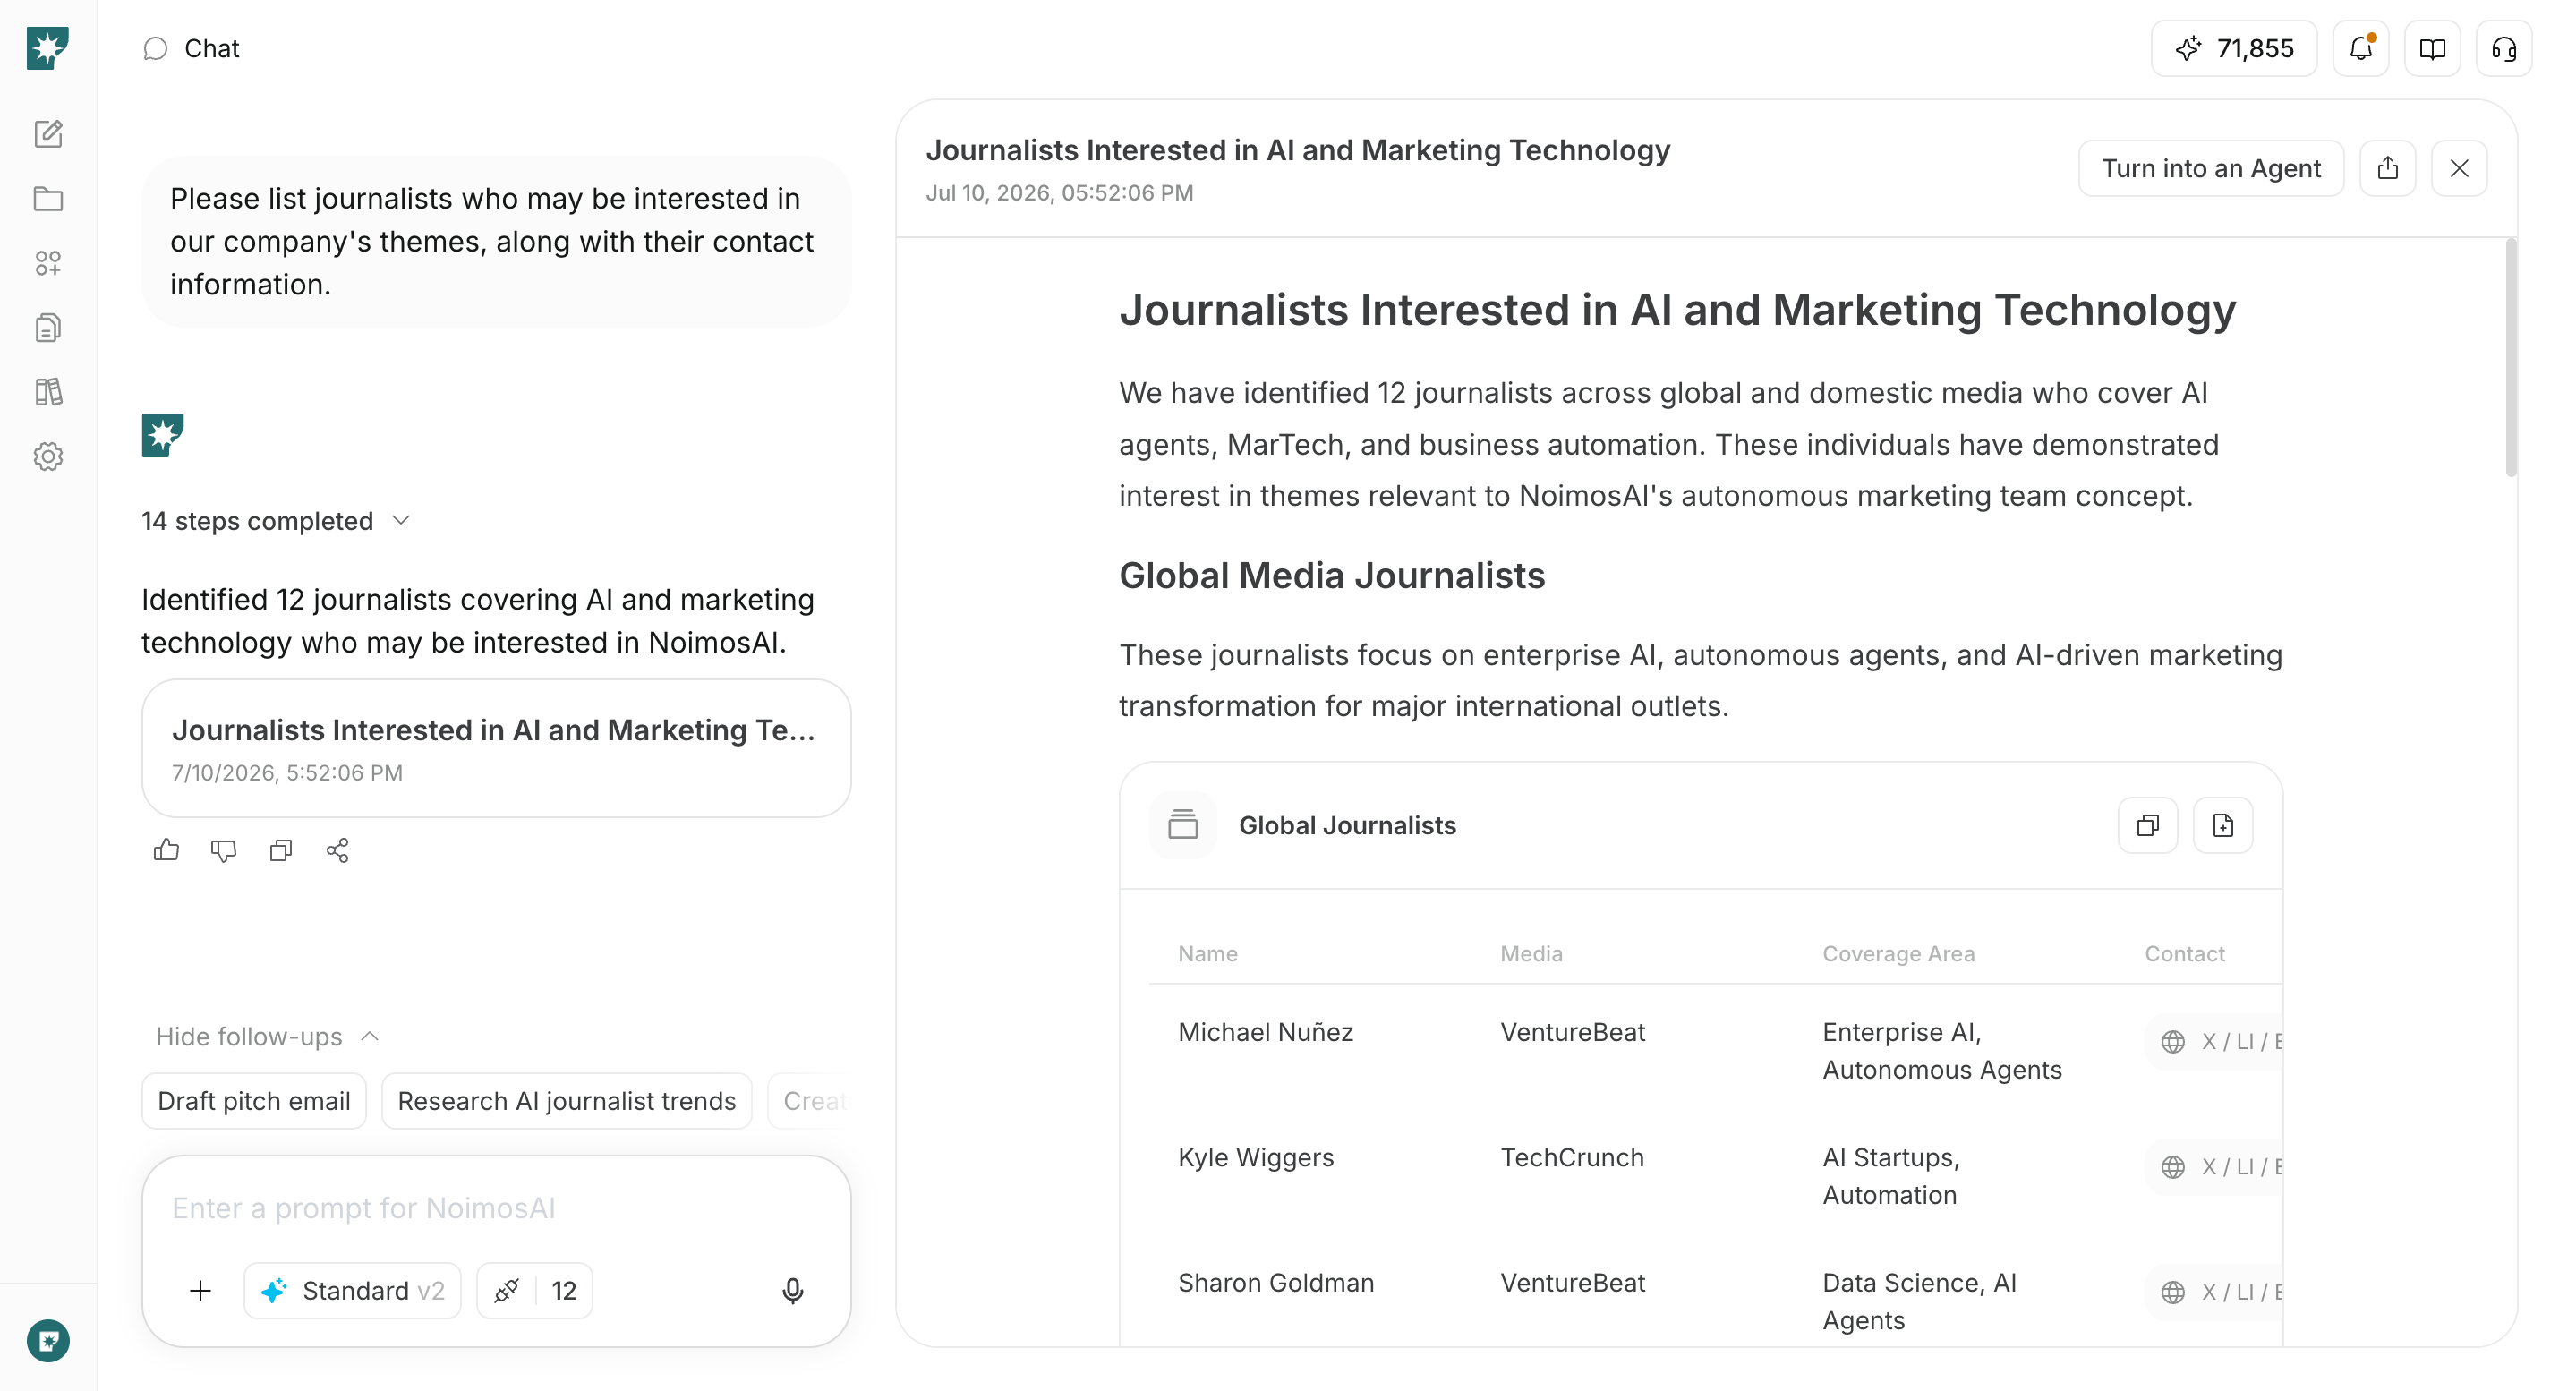Image resolution: width=2576 pixels, height=1391 pixels.
Task: Open the Standard v2 model selector
Action: point(352,1291)
